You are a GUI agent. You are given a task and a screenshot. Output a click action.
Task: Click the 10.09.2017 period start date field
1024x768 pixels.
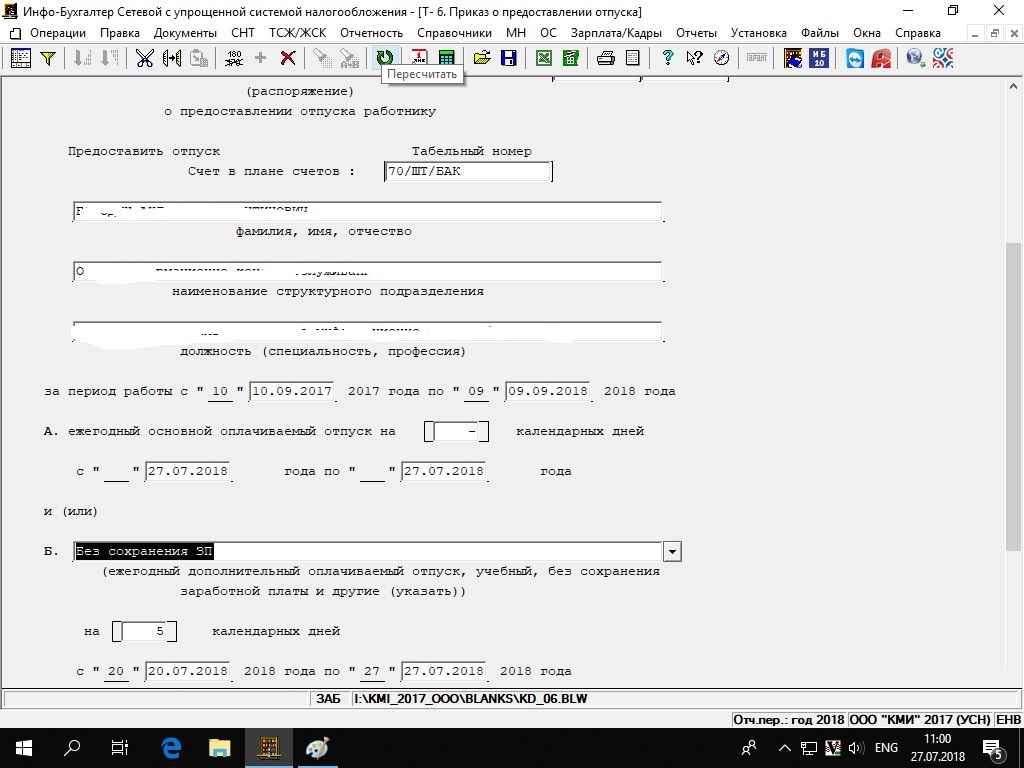pyautogui.click(x=292, y=391)
